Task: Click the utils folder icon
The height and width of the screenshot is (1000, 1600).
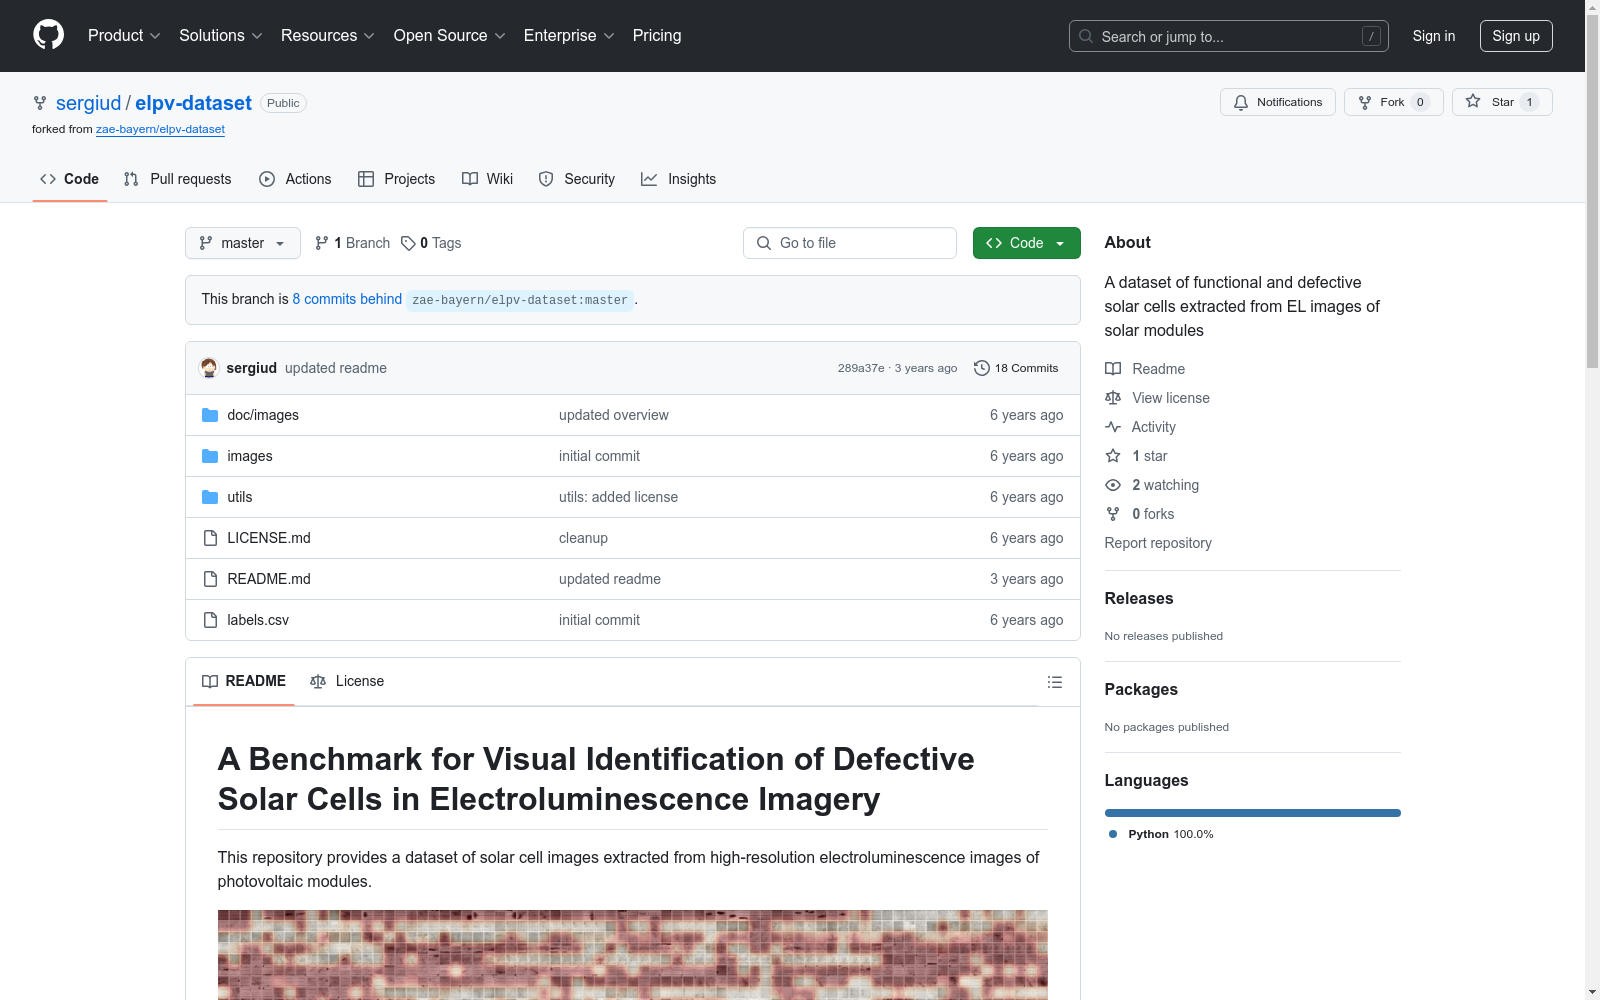Action: (x=210, y=497)
